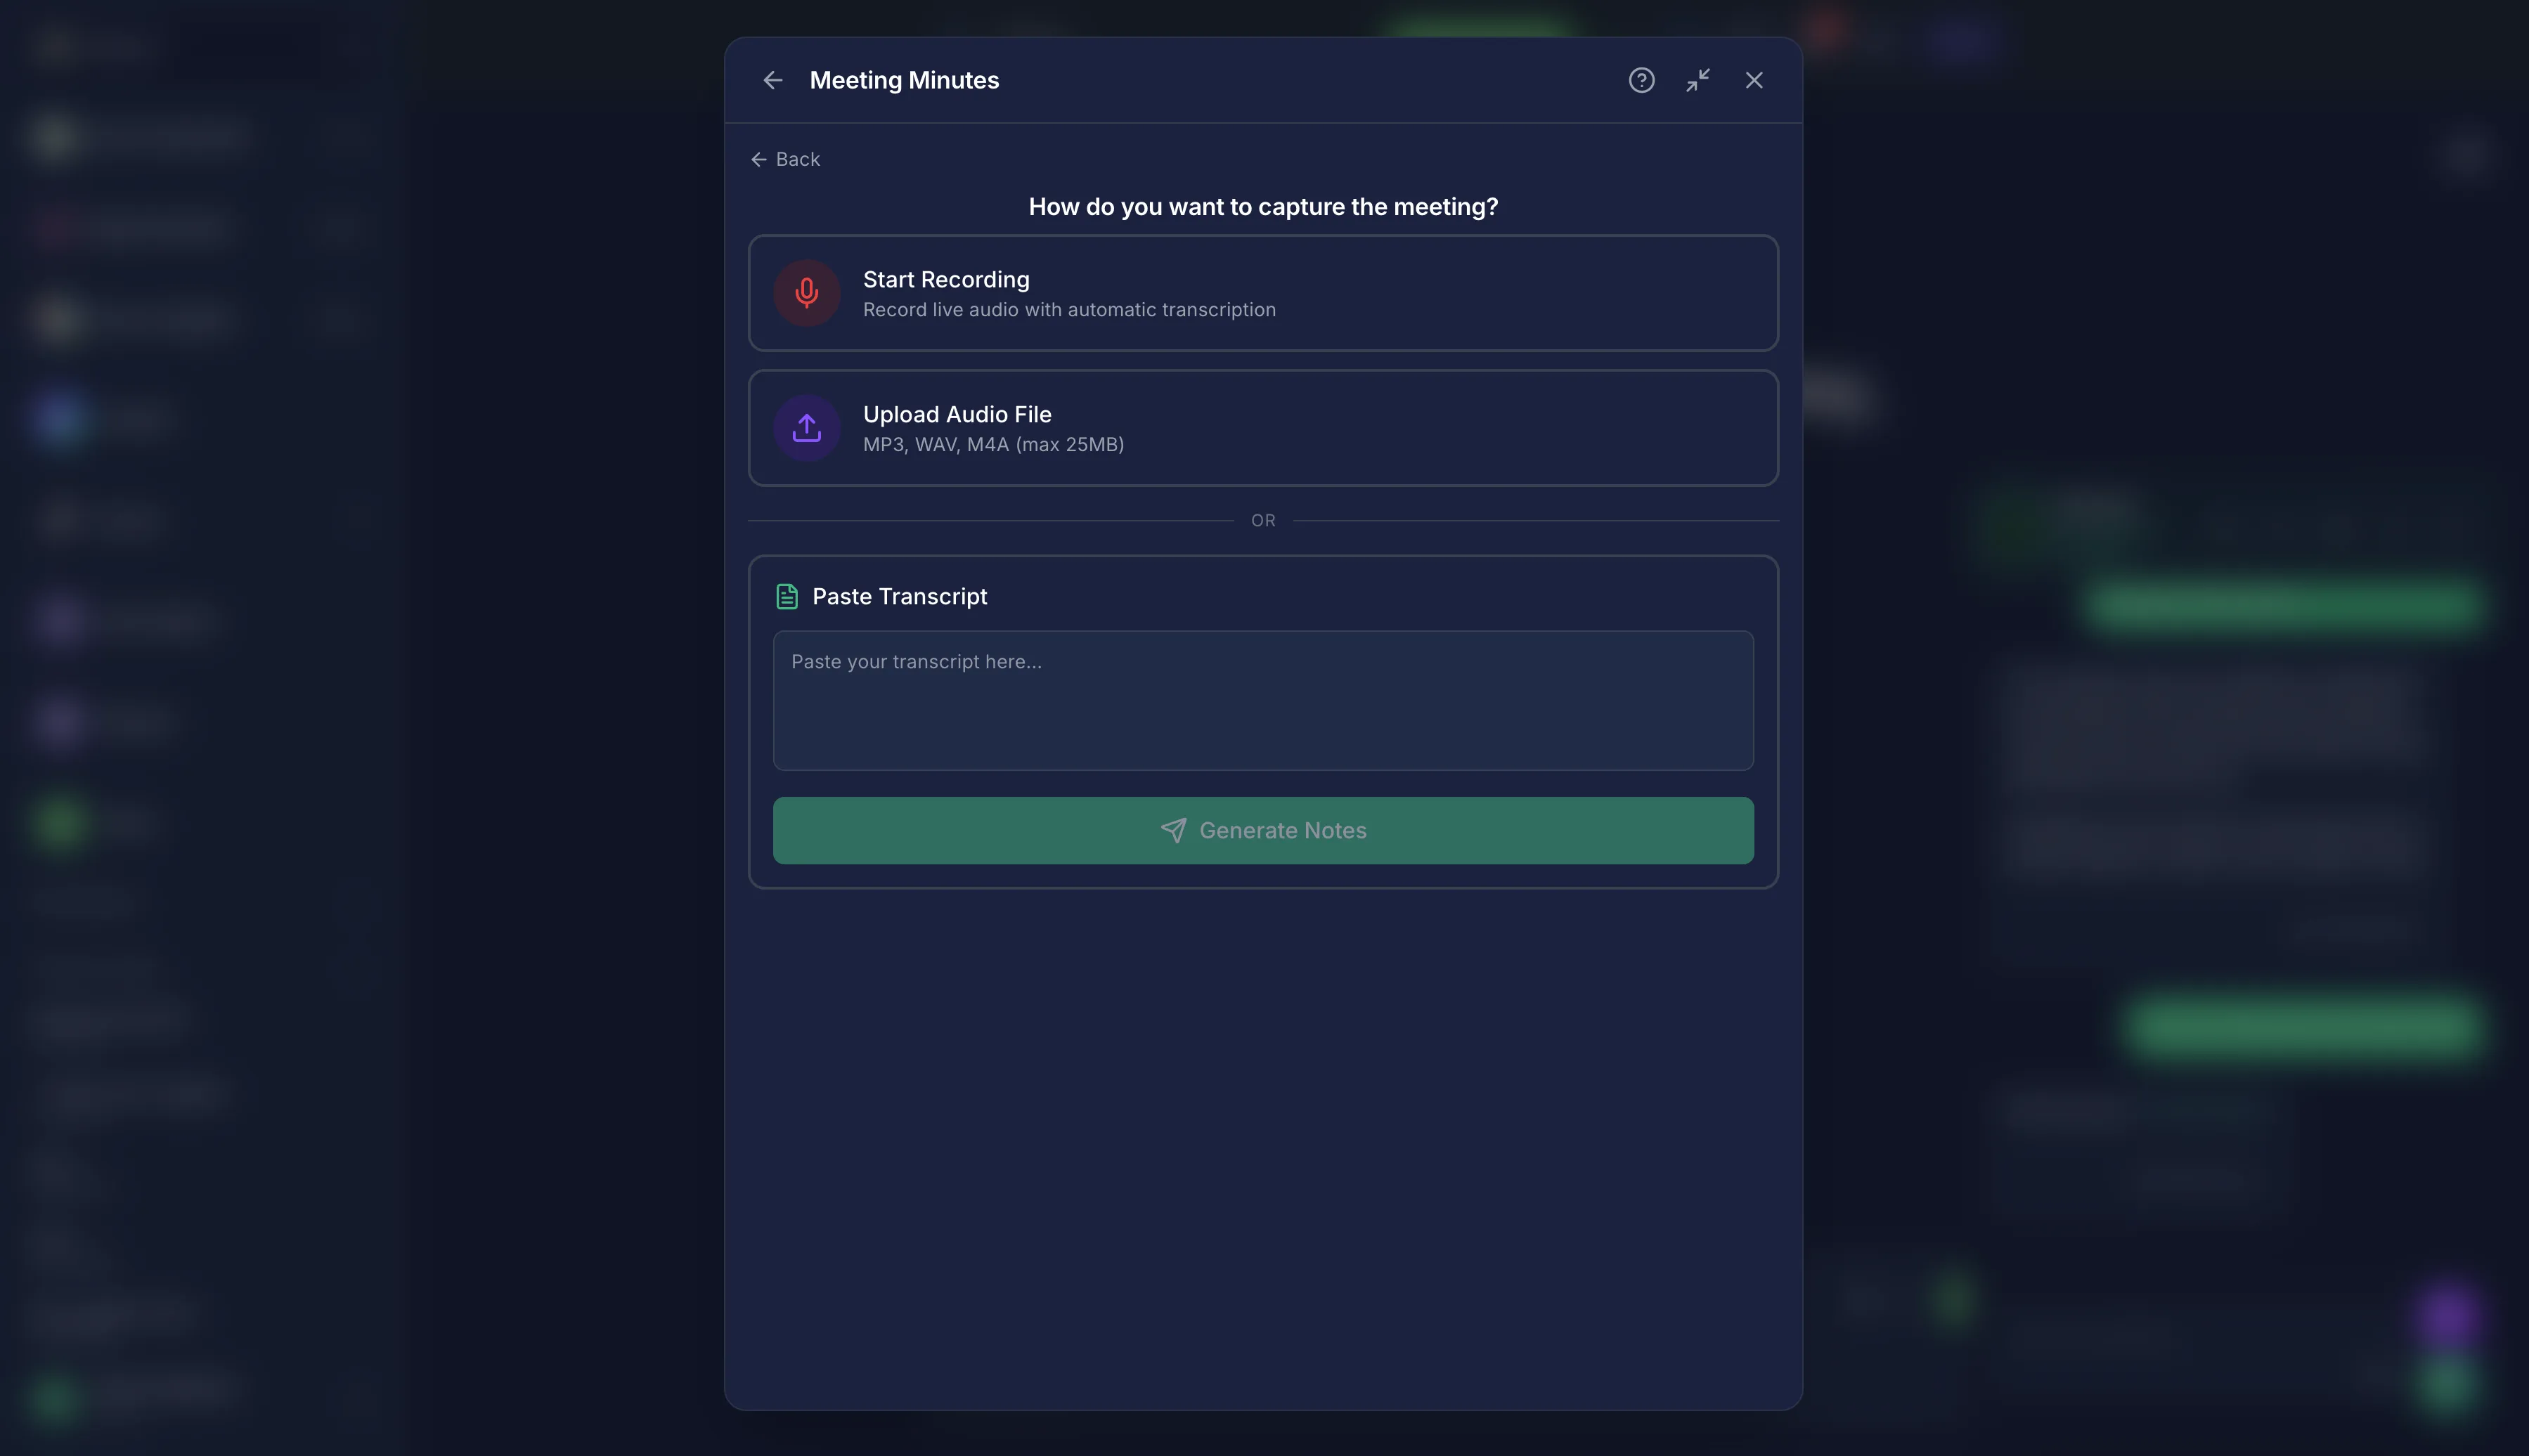The image size is (2529, 1456).
Task: Click the Paste Transcript heading
Action: point(899,597)
